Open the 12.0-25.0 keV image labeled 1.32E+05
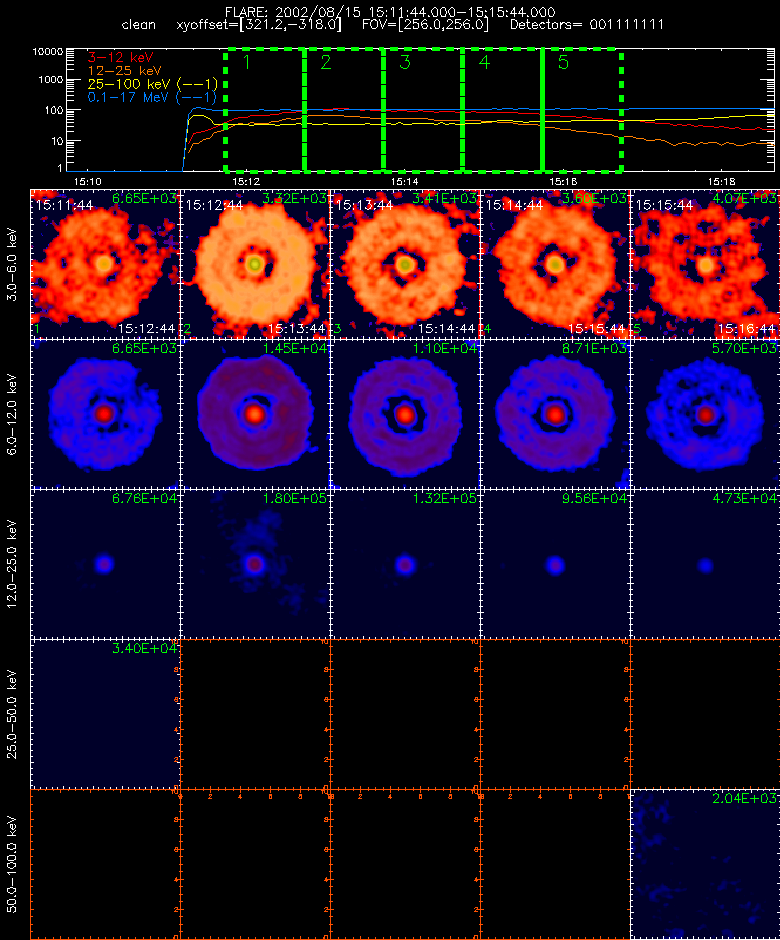This screenshot has height=940, width=780. [405, 564]
